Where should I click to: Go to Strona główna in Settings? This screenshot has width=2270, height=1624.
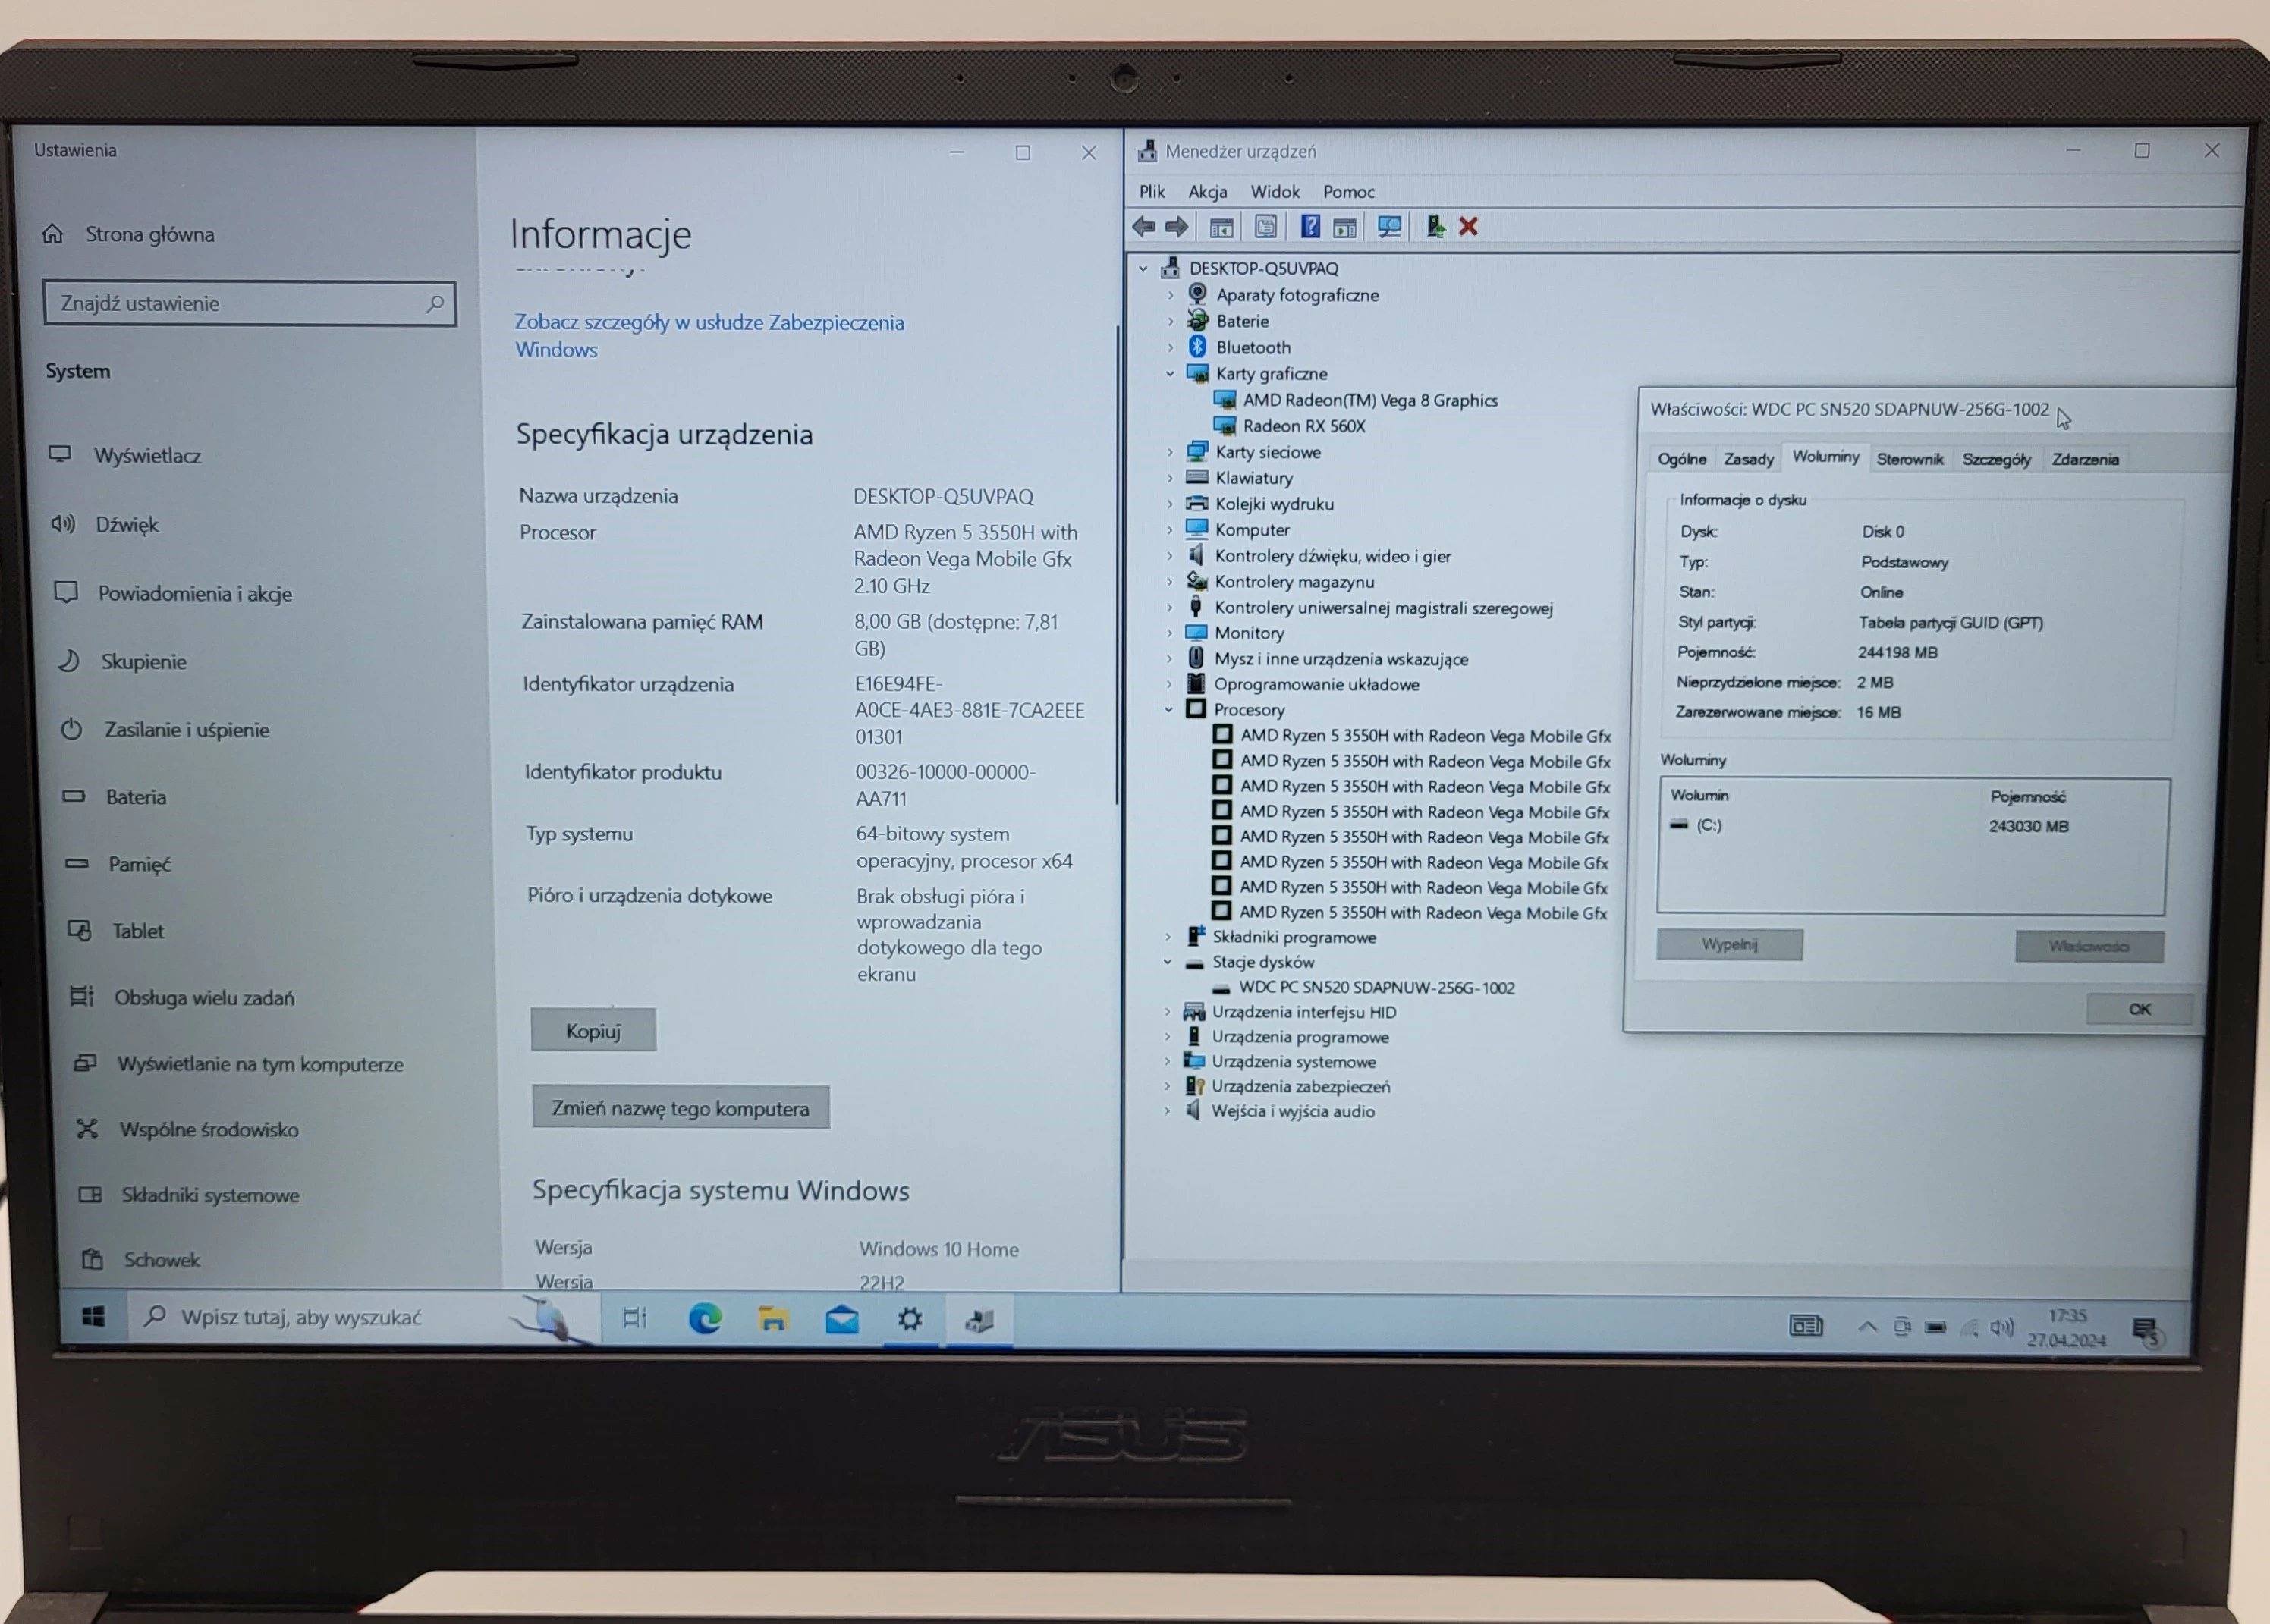coord(128,234)
